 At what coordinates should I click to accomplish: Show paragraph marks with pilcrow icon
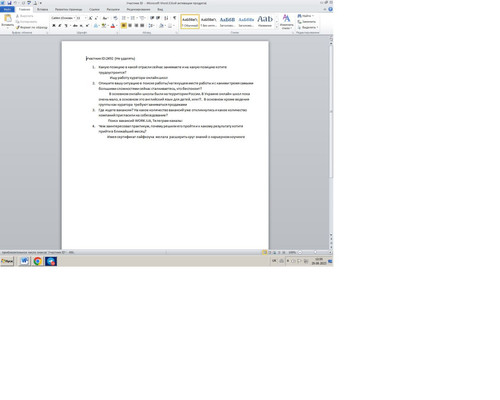coord(174,18)
